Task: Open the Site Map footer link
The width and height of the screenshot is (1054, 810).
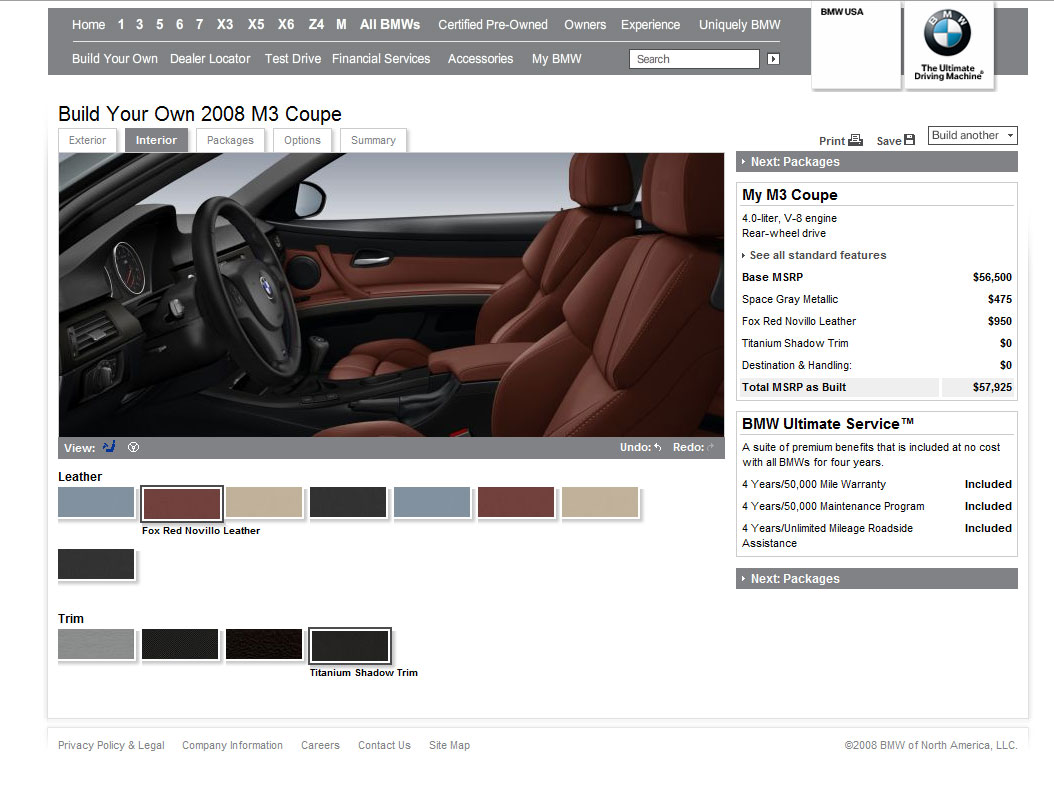Action: tap(450, 745)
